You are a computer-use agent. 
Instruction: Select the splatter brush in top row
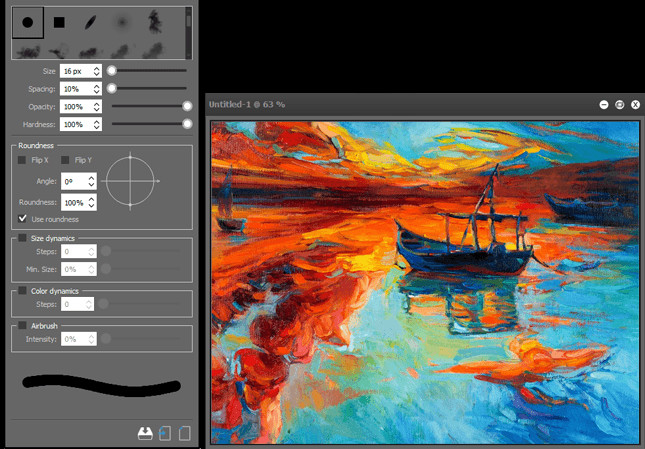pos(154,22)
